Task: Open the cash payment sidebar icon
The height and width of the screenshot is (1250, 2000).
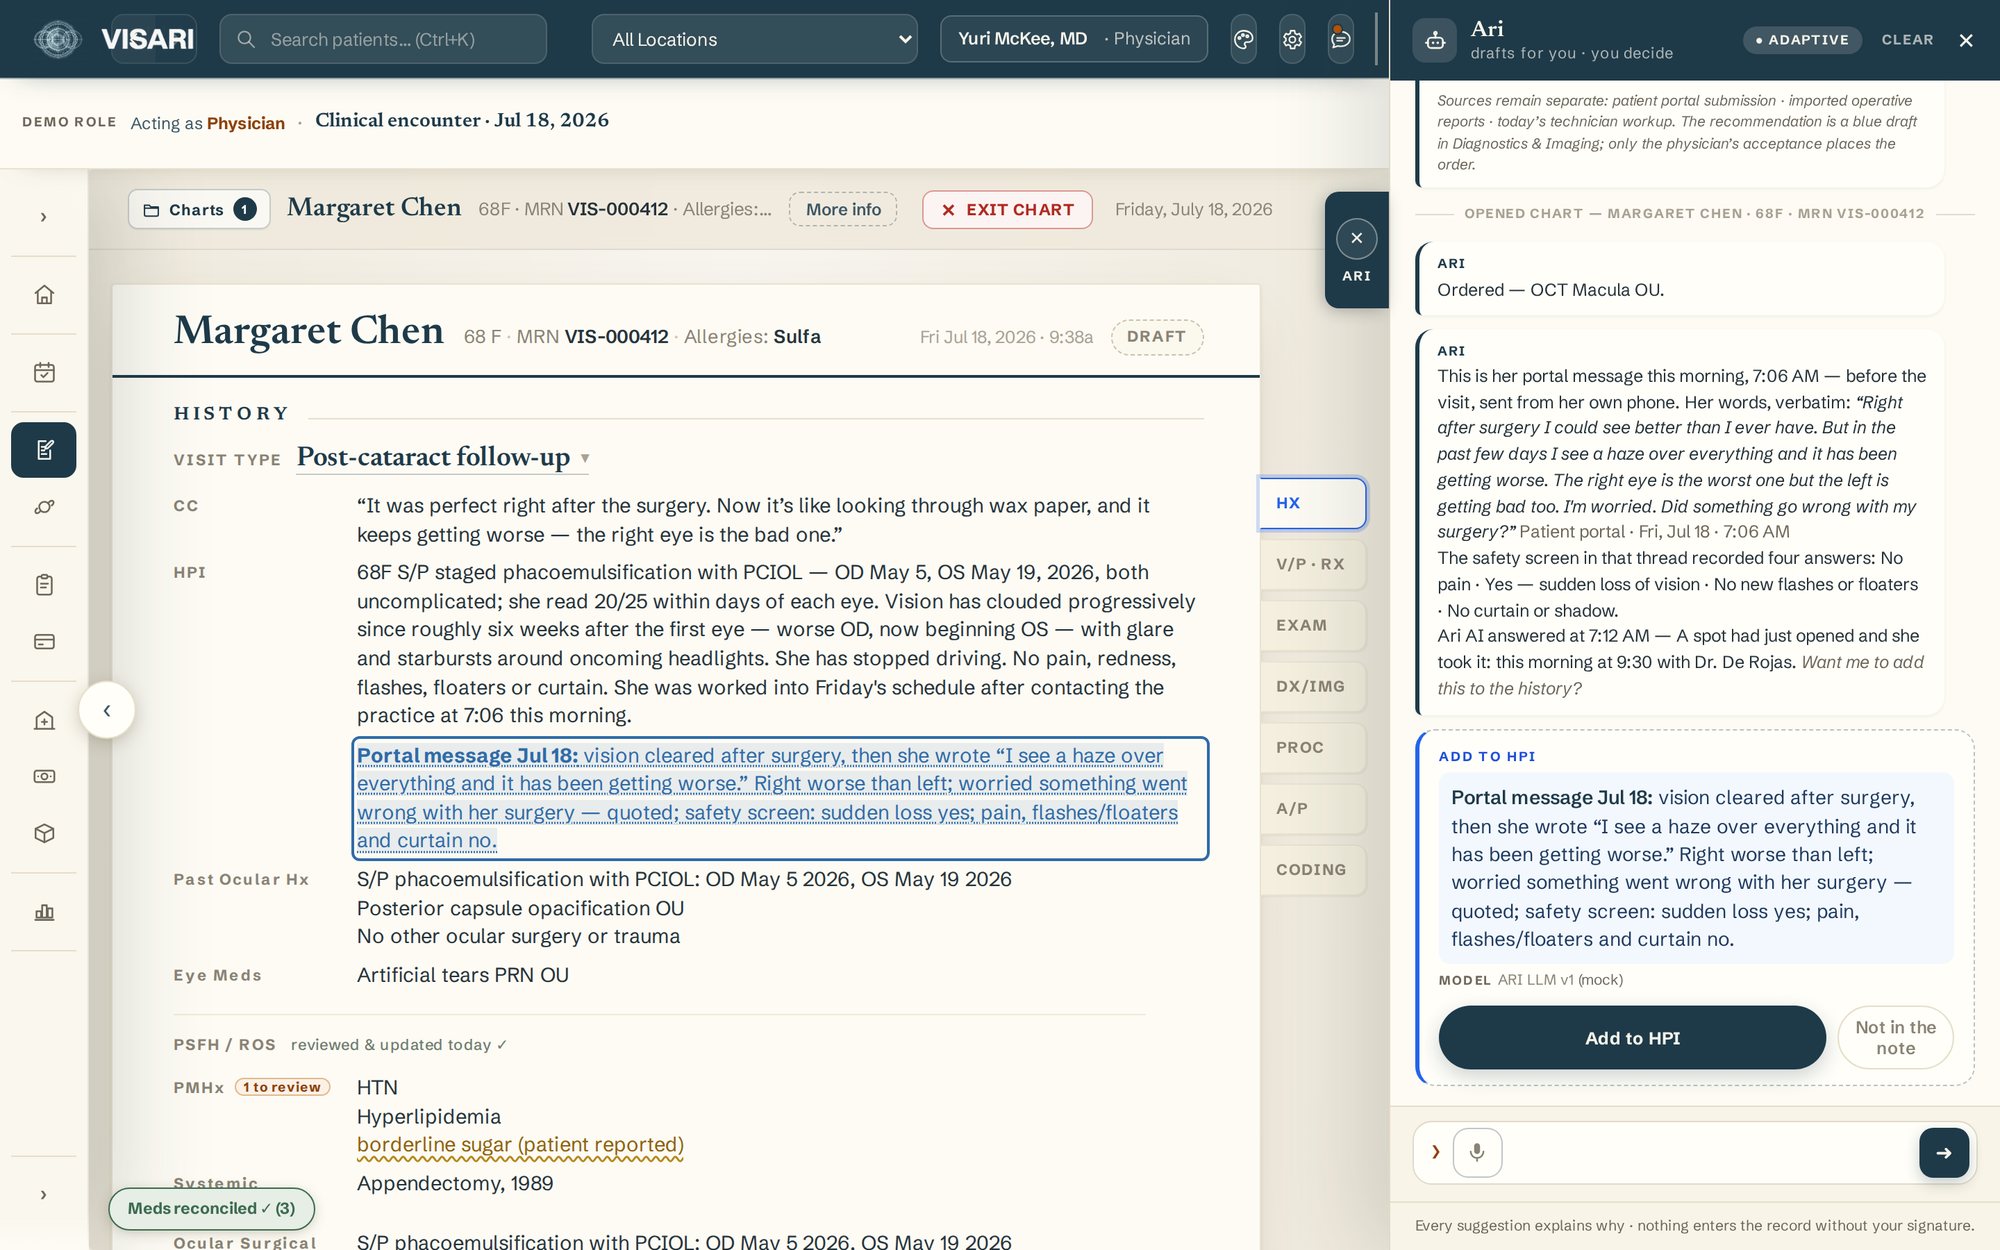Action: pyautogui.click(x=44, y=777)
